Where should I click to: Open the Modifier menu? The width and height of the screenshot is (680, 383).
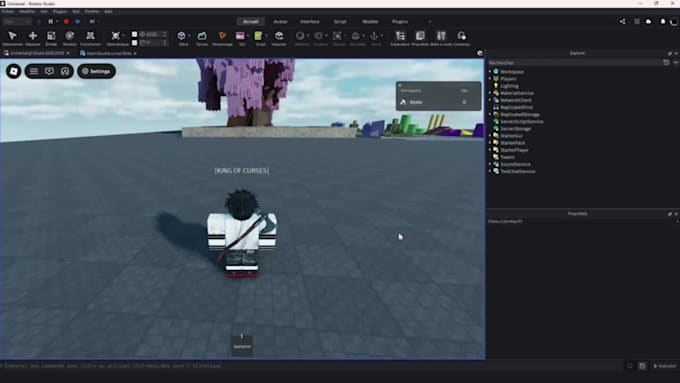27,11
